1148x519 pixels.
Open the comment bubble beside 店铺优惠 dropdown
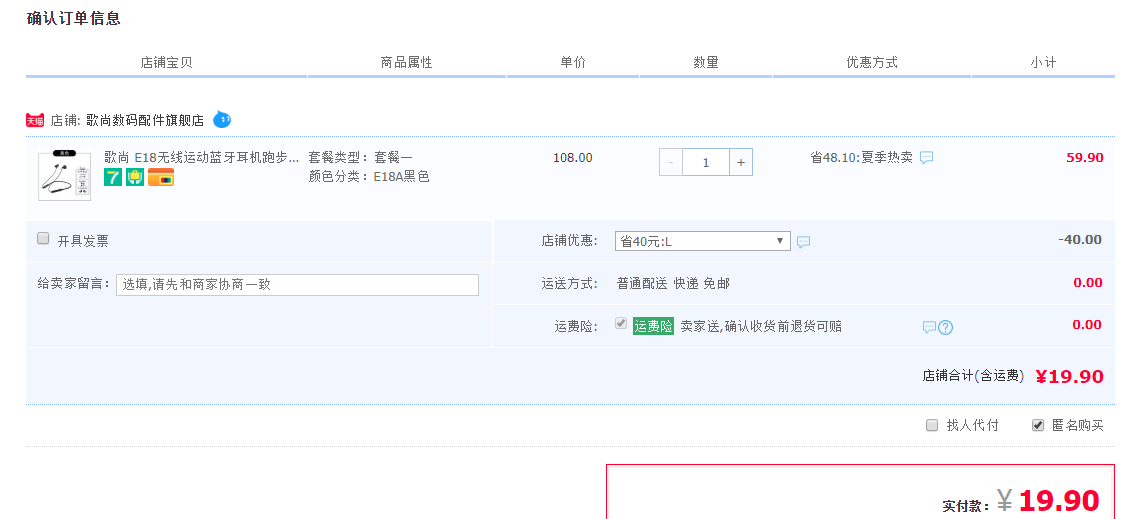point(803,242)
